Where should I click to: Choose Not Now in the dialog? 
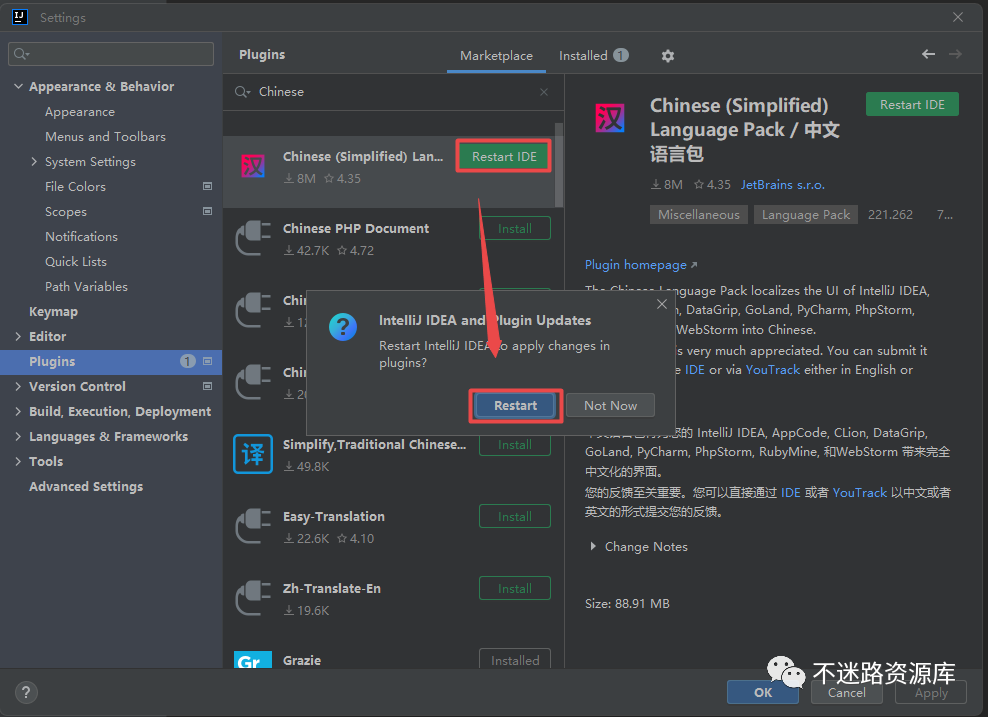[610, 405]
